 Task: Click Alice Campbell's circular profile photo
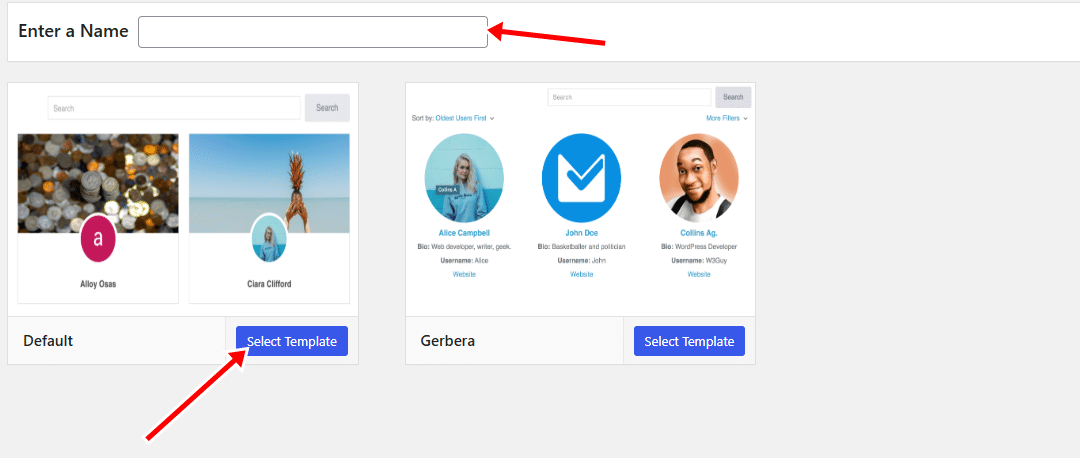coord(464,177)
